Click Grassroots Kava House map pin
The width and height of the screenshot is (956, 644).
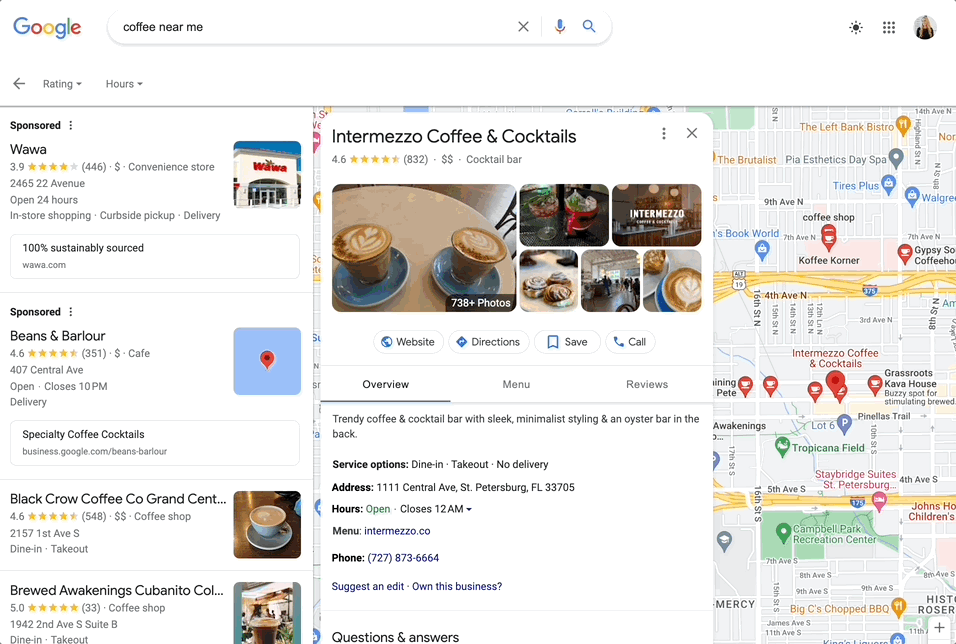pos(875,385)
